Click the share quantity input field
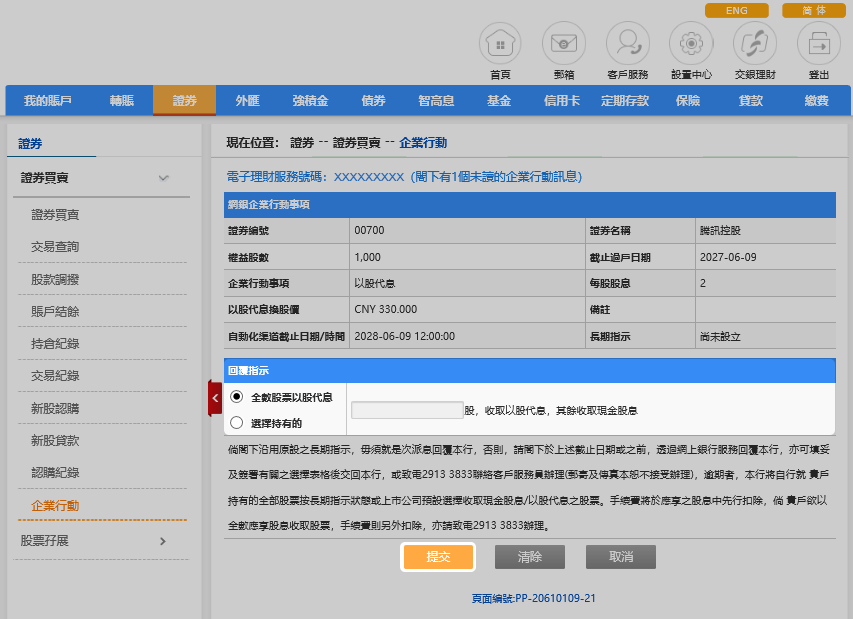Image resolution: width=853 pixels, height=619 pixels. pyautogui.click(x=407, y=410)
